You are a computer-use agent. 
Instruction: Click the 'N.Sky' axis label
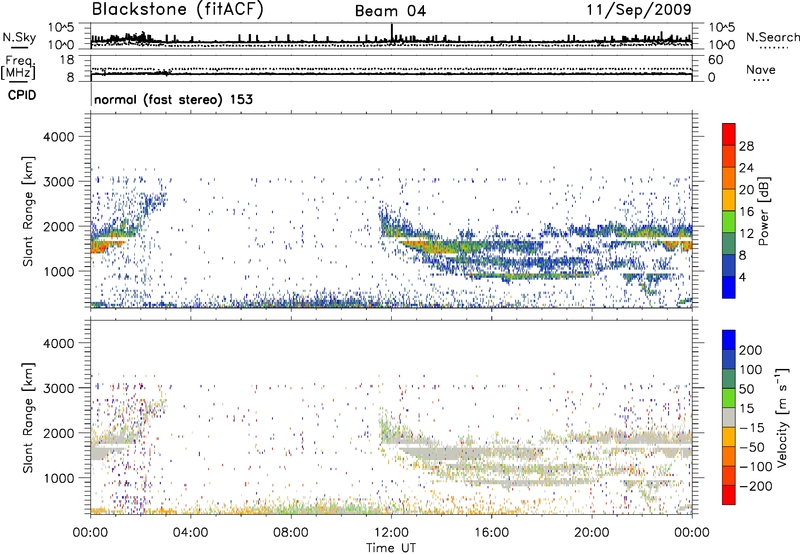pyautogui.click(x=19, y=37)
